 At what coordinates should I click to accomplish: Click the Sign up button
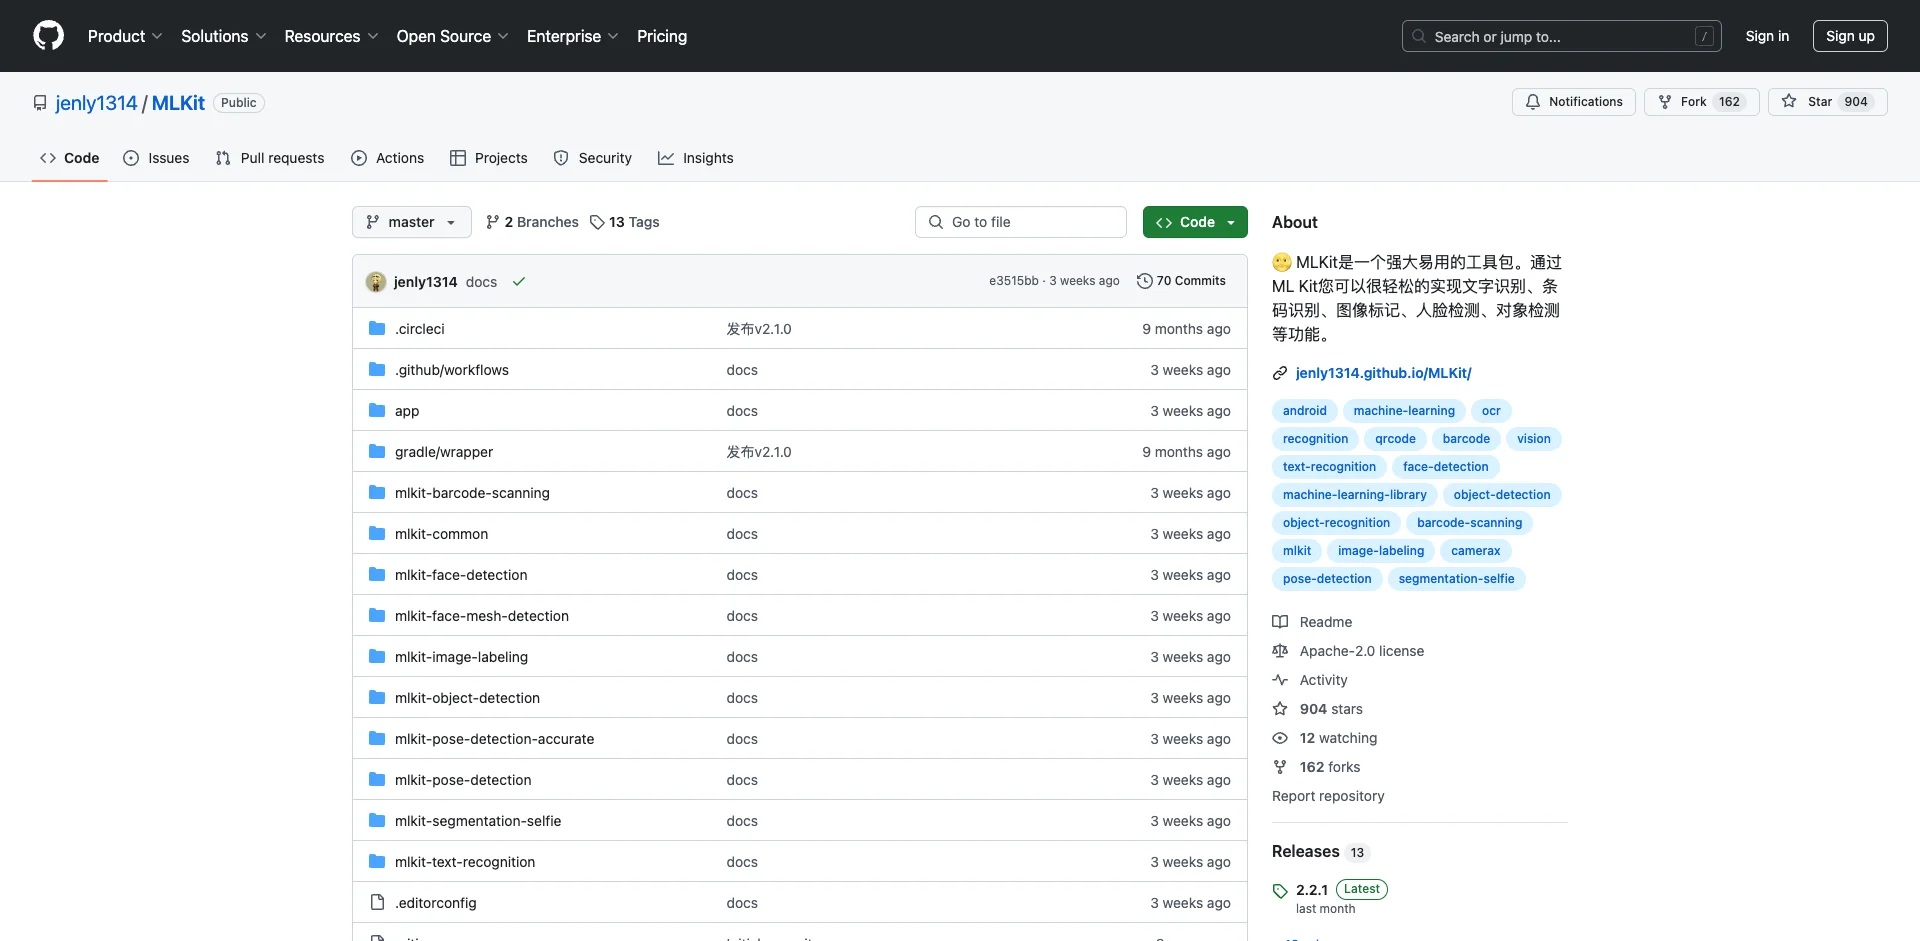[1850, 36]
